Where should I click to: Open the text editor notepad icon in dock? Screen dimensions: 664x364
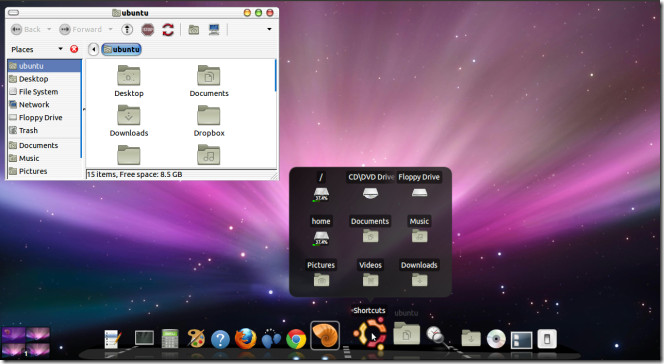[x=112, y=339]
